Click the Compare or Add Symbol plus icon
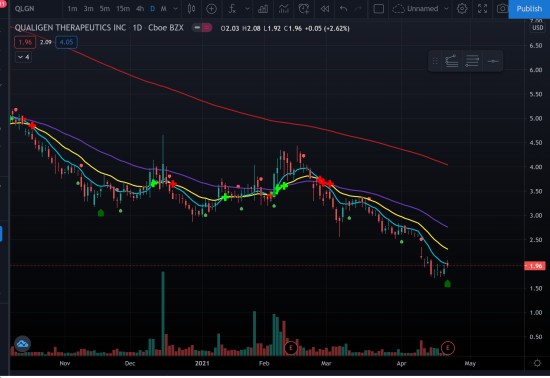 point(211,9)
